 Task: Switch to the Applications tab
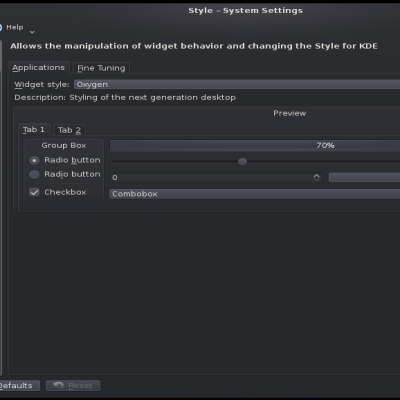[39, 68]
